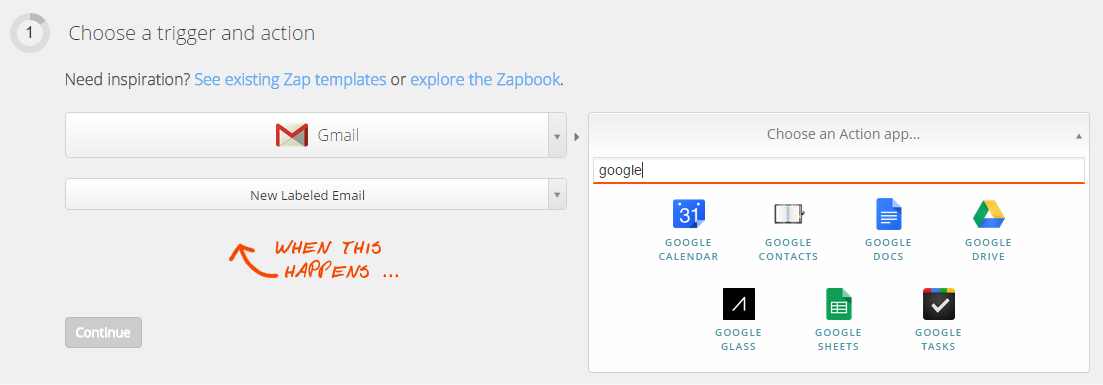
Task: Select the Google Calendar app icon
Action: (689, 214)
